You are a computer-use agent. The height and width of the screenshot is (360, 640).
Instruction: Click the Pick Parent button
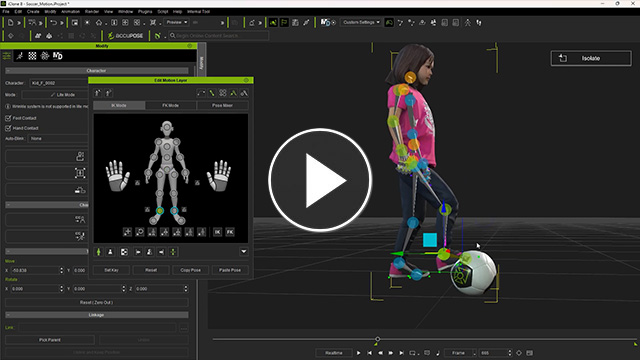pos(50,340)
